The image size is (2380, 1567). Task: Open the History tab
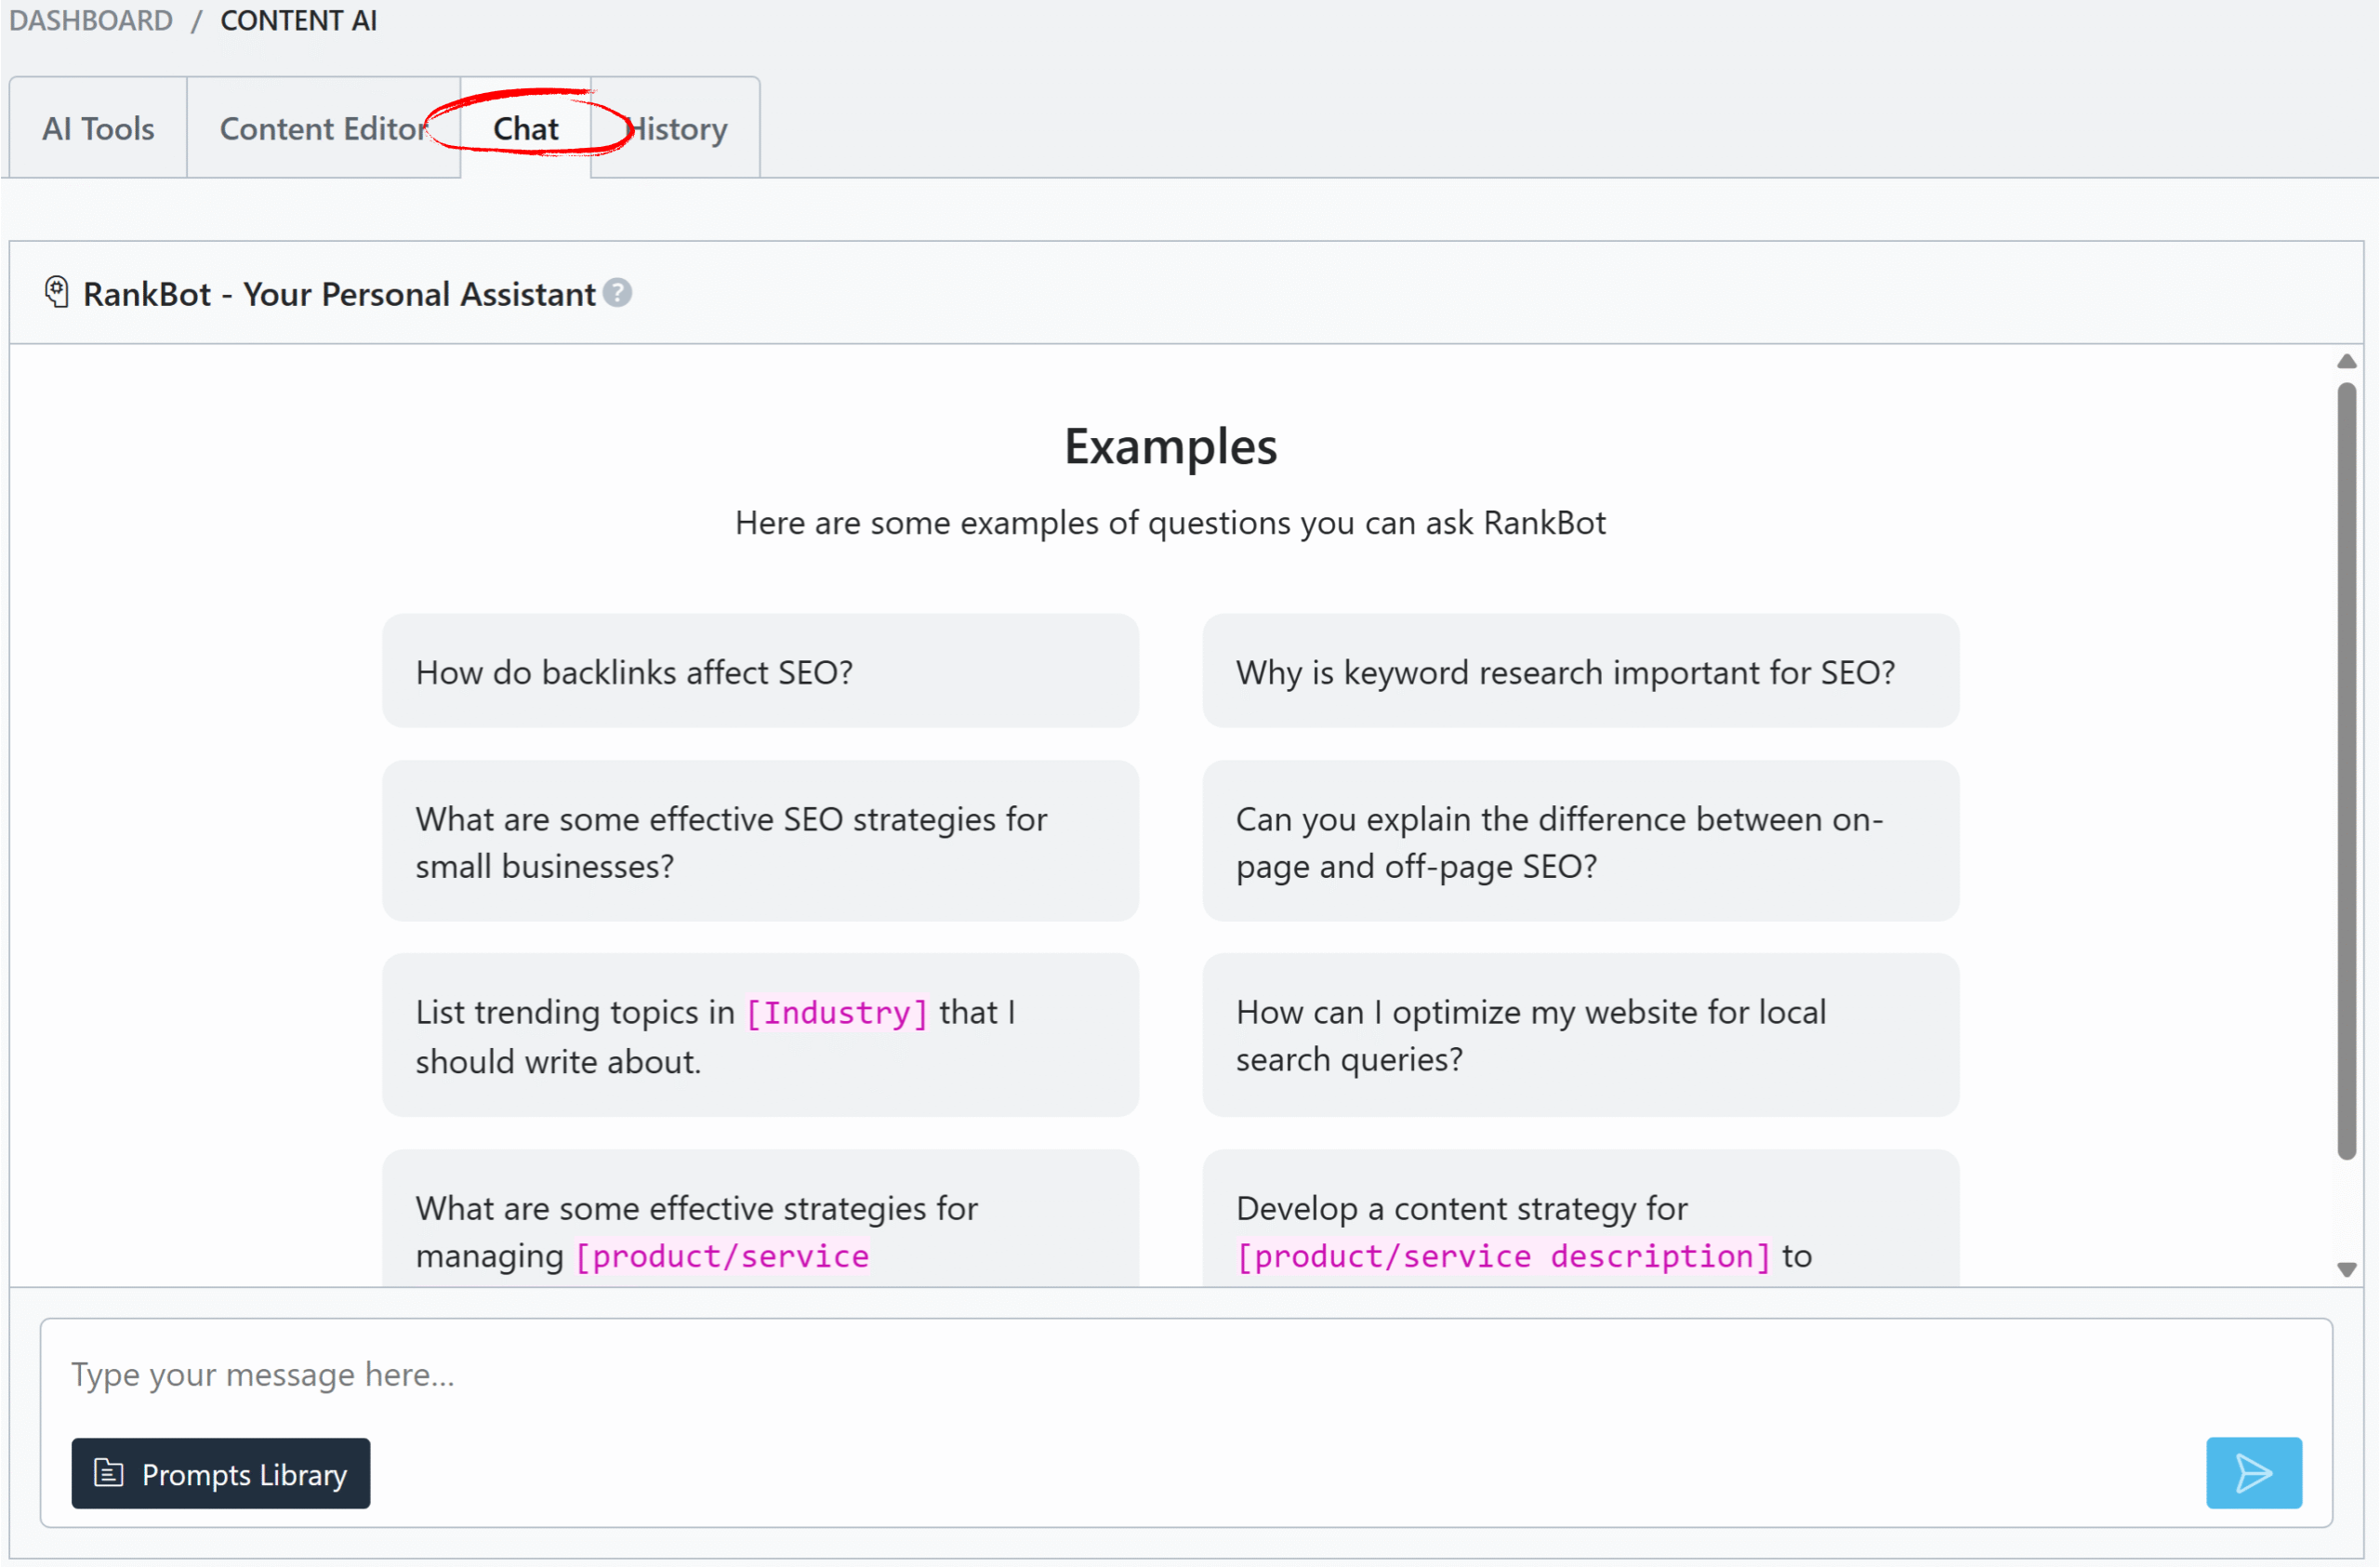[677, 128]
